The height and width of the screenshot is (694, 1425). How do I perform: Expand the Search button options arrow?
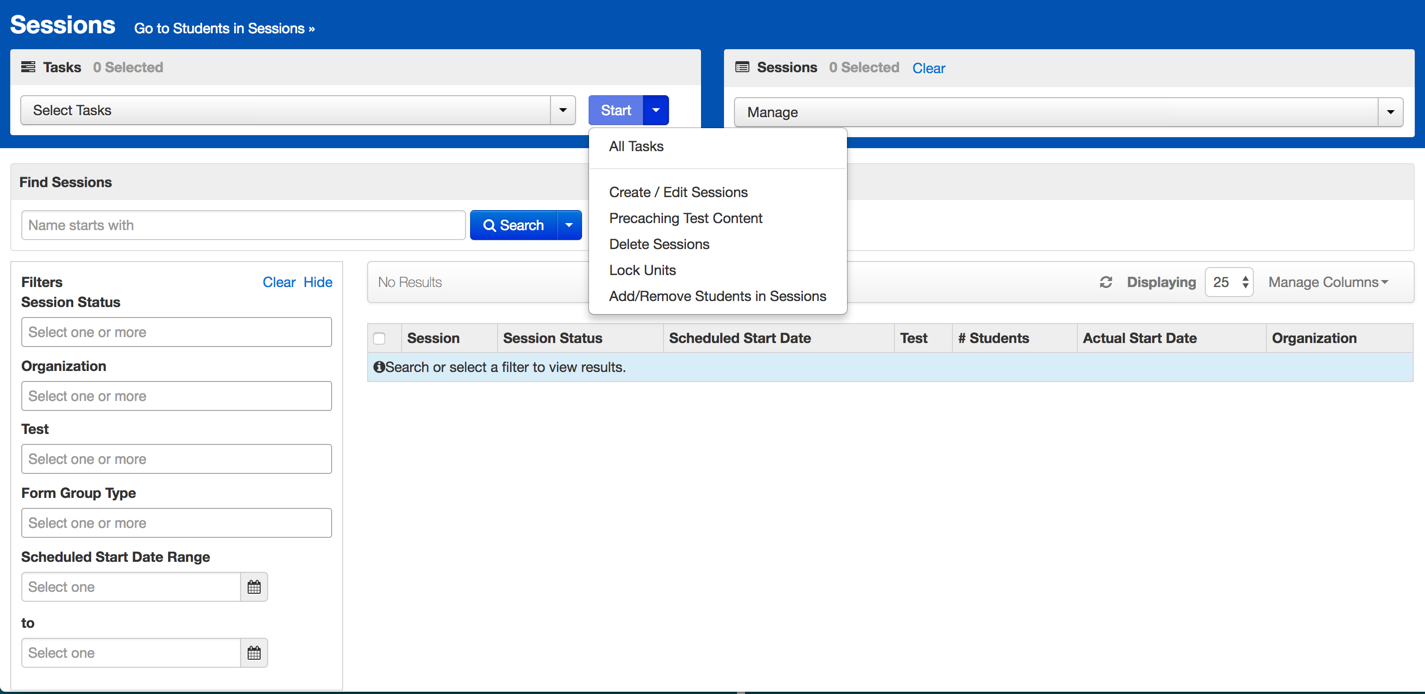pyautogui.click(x=569, y=225)
